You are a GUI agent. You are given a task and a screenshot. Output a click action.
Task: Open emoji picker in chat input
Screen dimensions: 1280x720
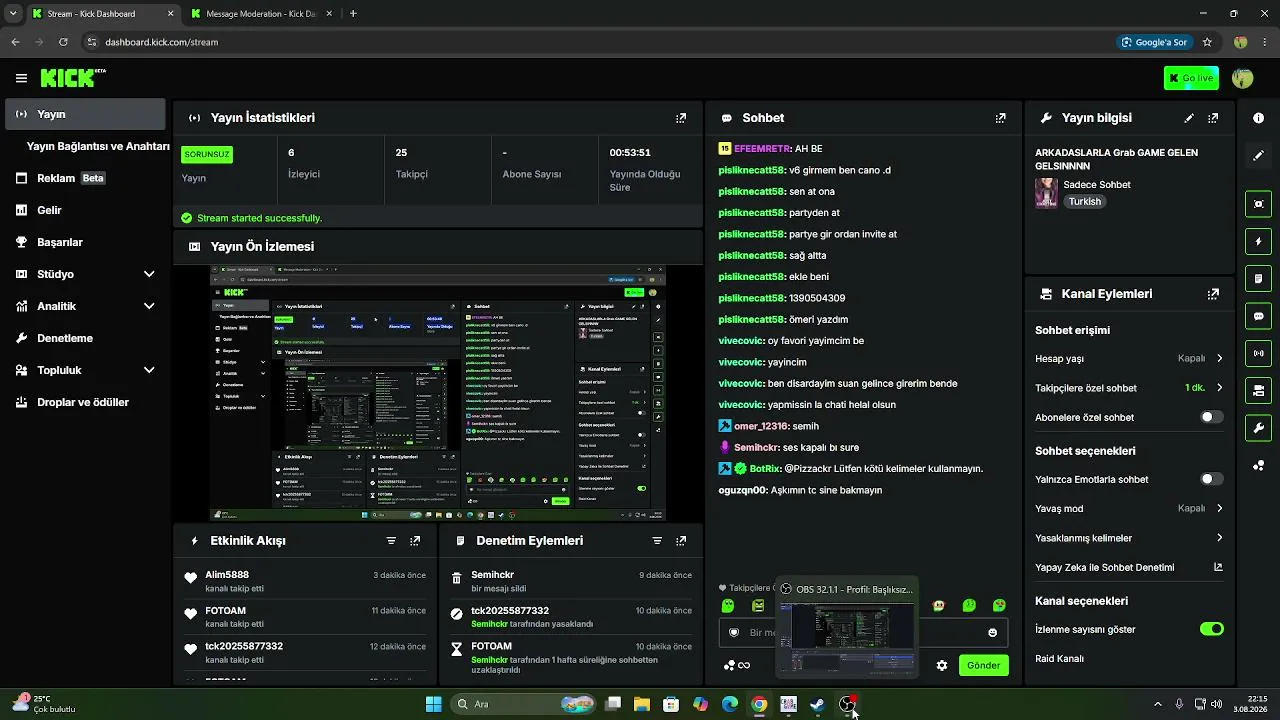point(992,633)
